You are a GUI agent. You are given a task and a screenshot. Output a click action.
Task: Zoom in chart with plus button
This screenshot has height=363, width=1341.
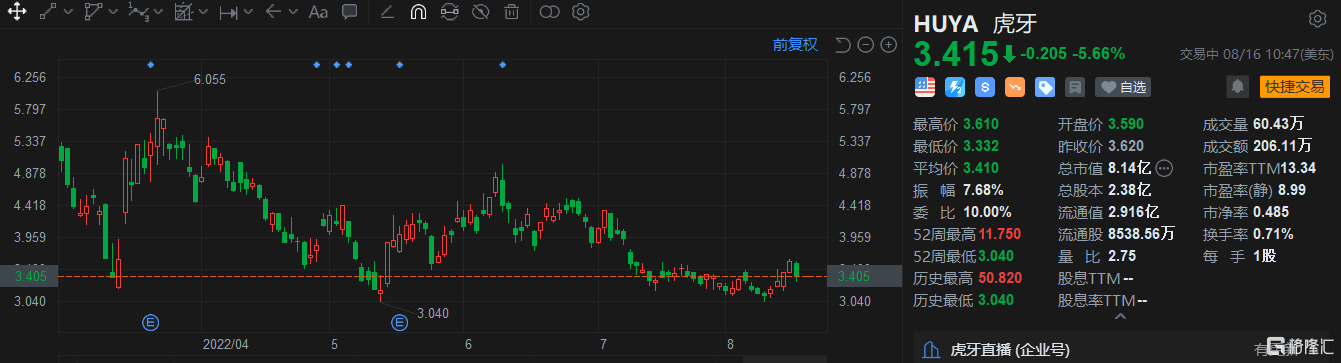[x=888, y=45]
